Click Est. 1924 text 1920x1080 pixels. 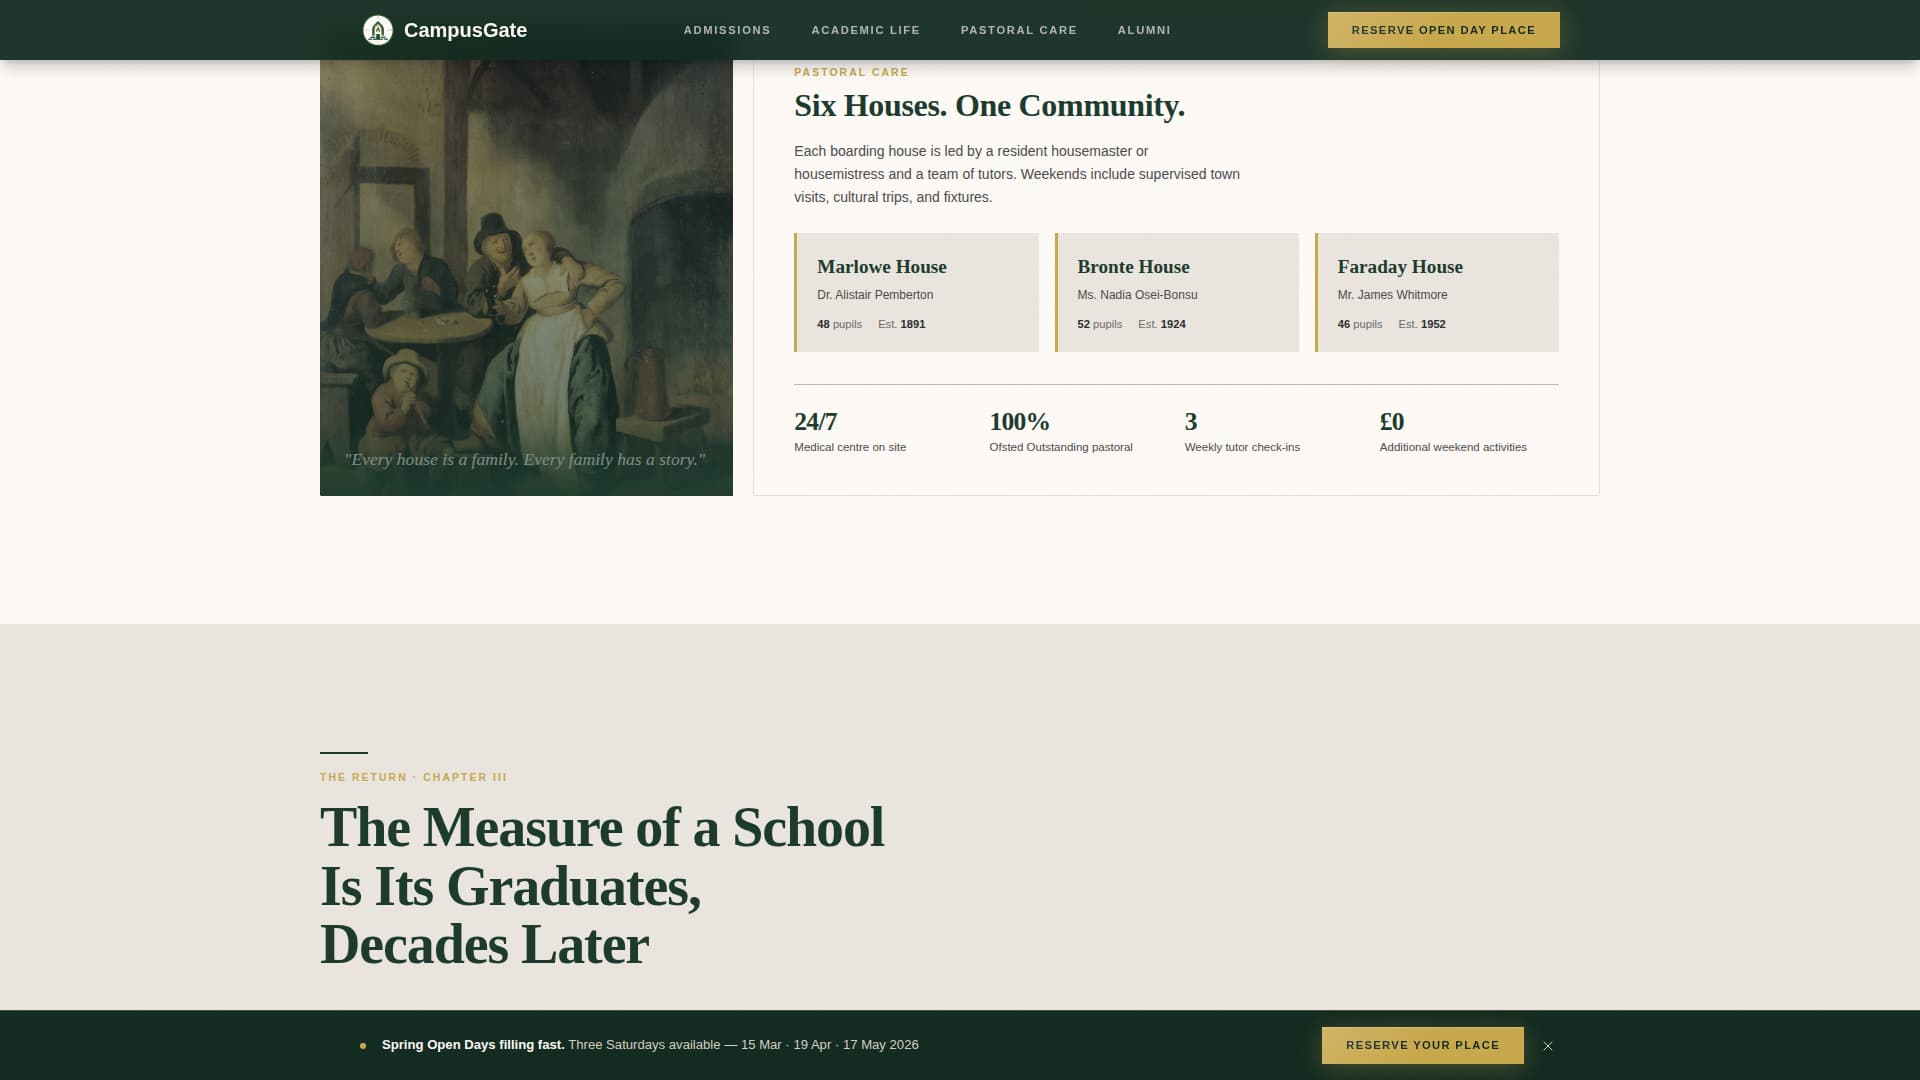pos(1162,324)
